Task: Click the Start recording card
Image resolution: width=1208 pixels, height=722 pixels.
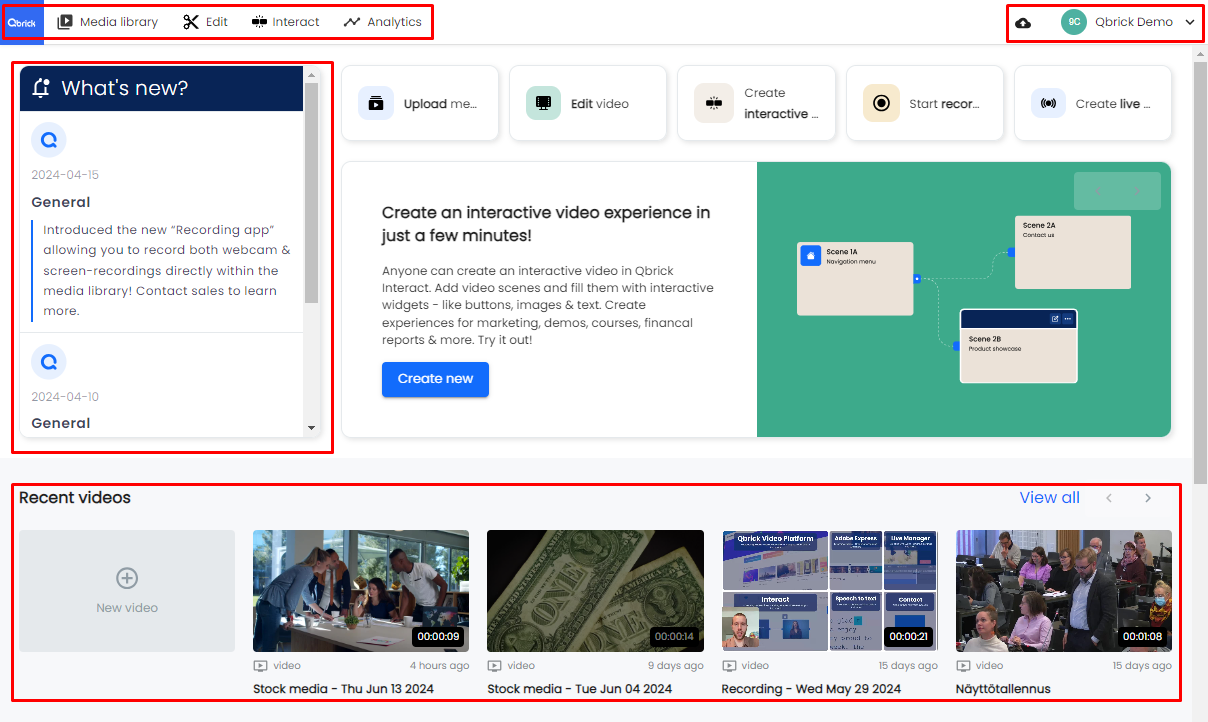Action: coord(925,103)
